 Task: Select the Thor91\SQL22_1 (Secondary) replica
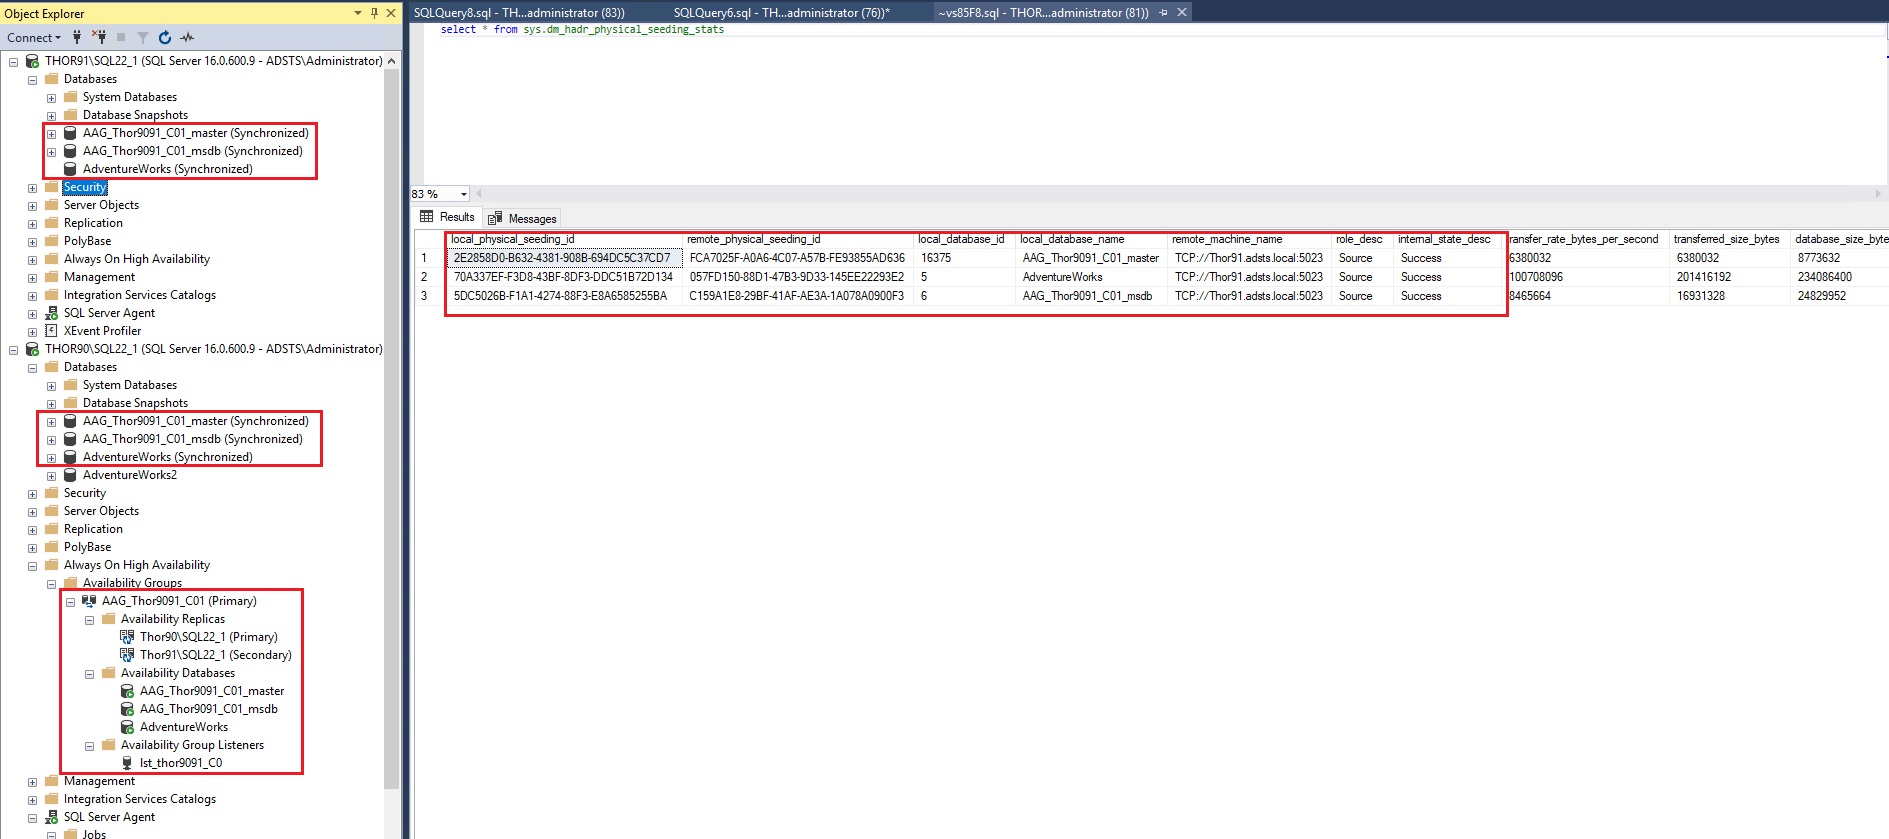point(215,655)
